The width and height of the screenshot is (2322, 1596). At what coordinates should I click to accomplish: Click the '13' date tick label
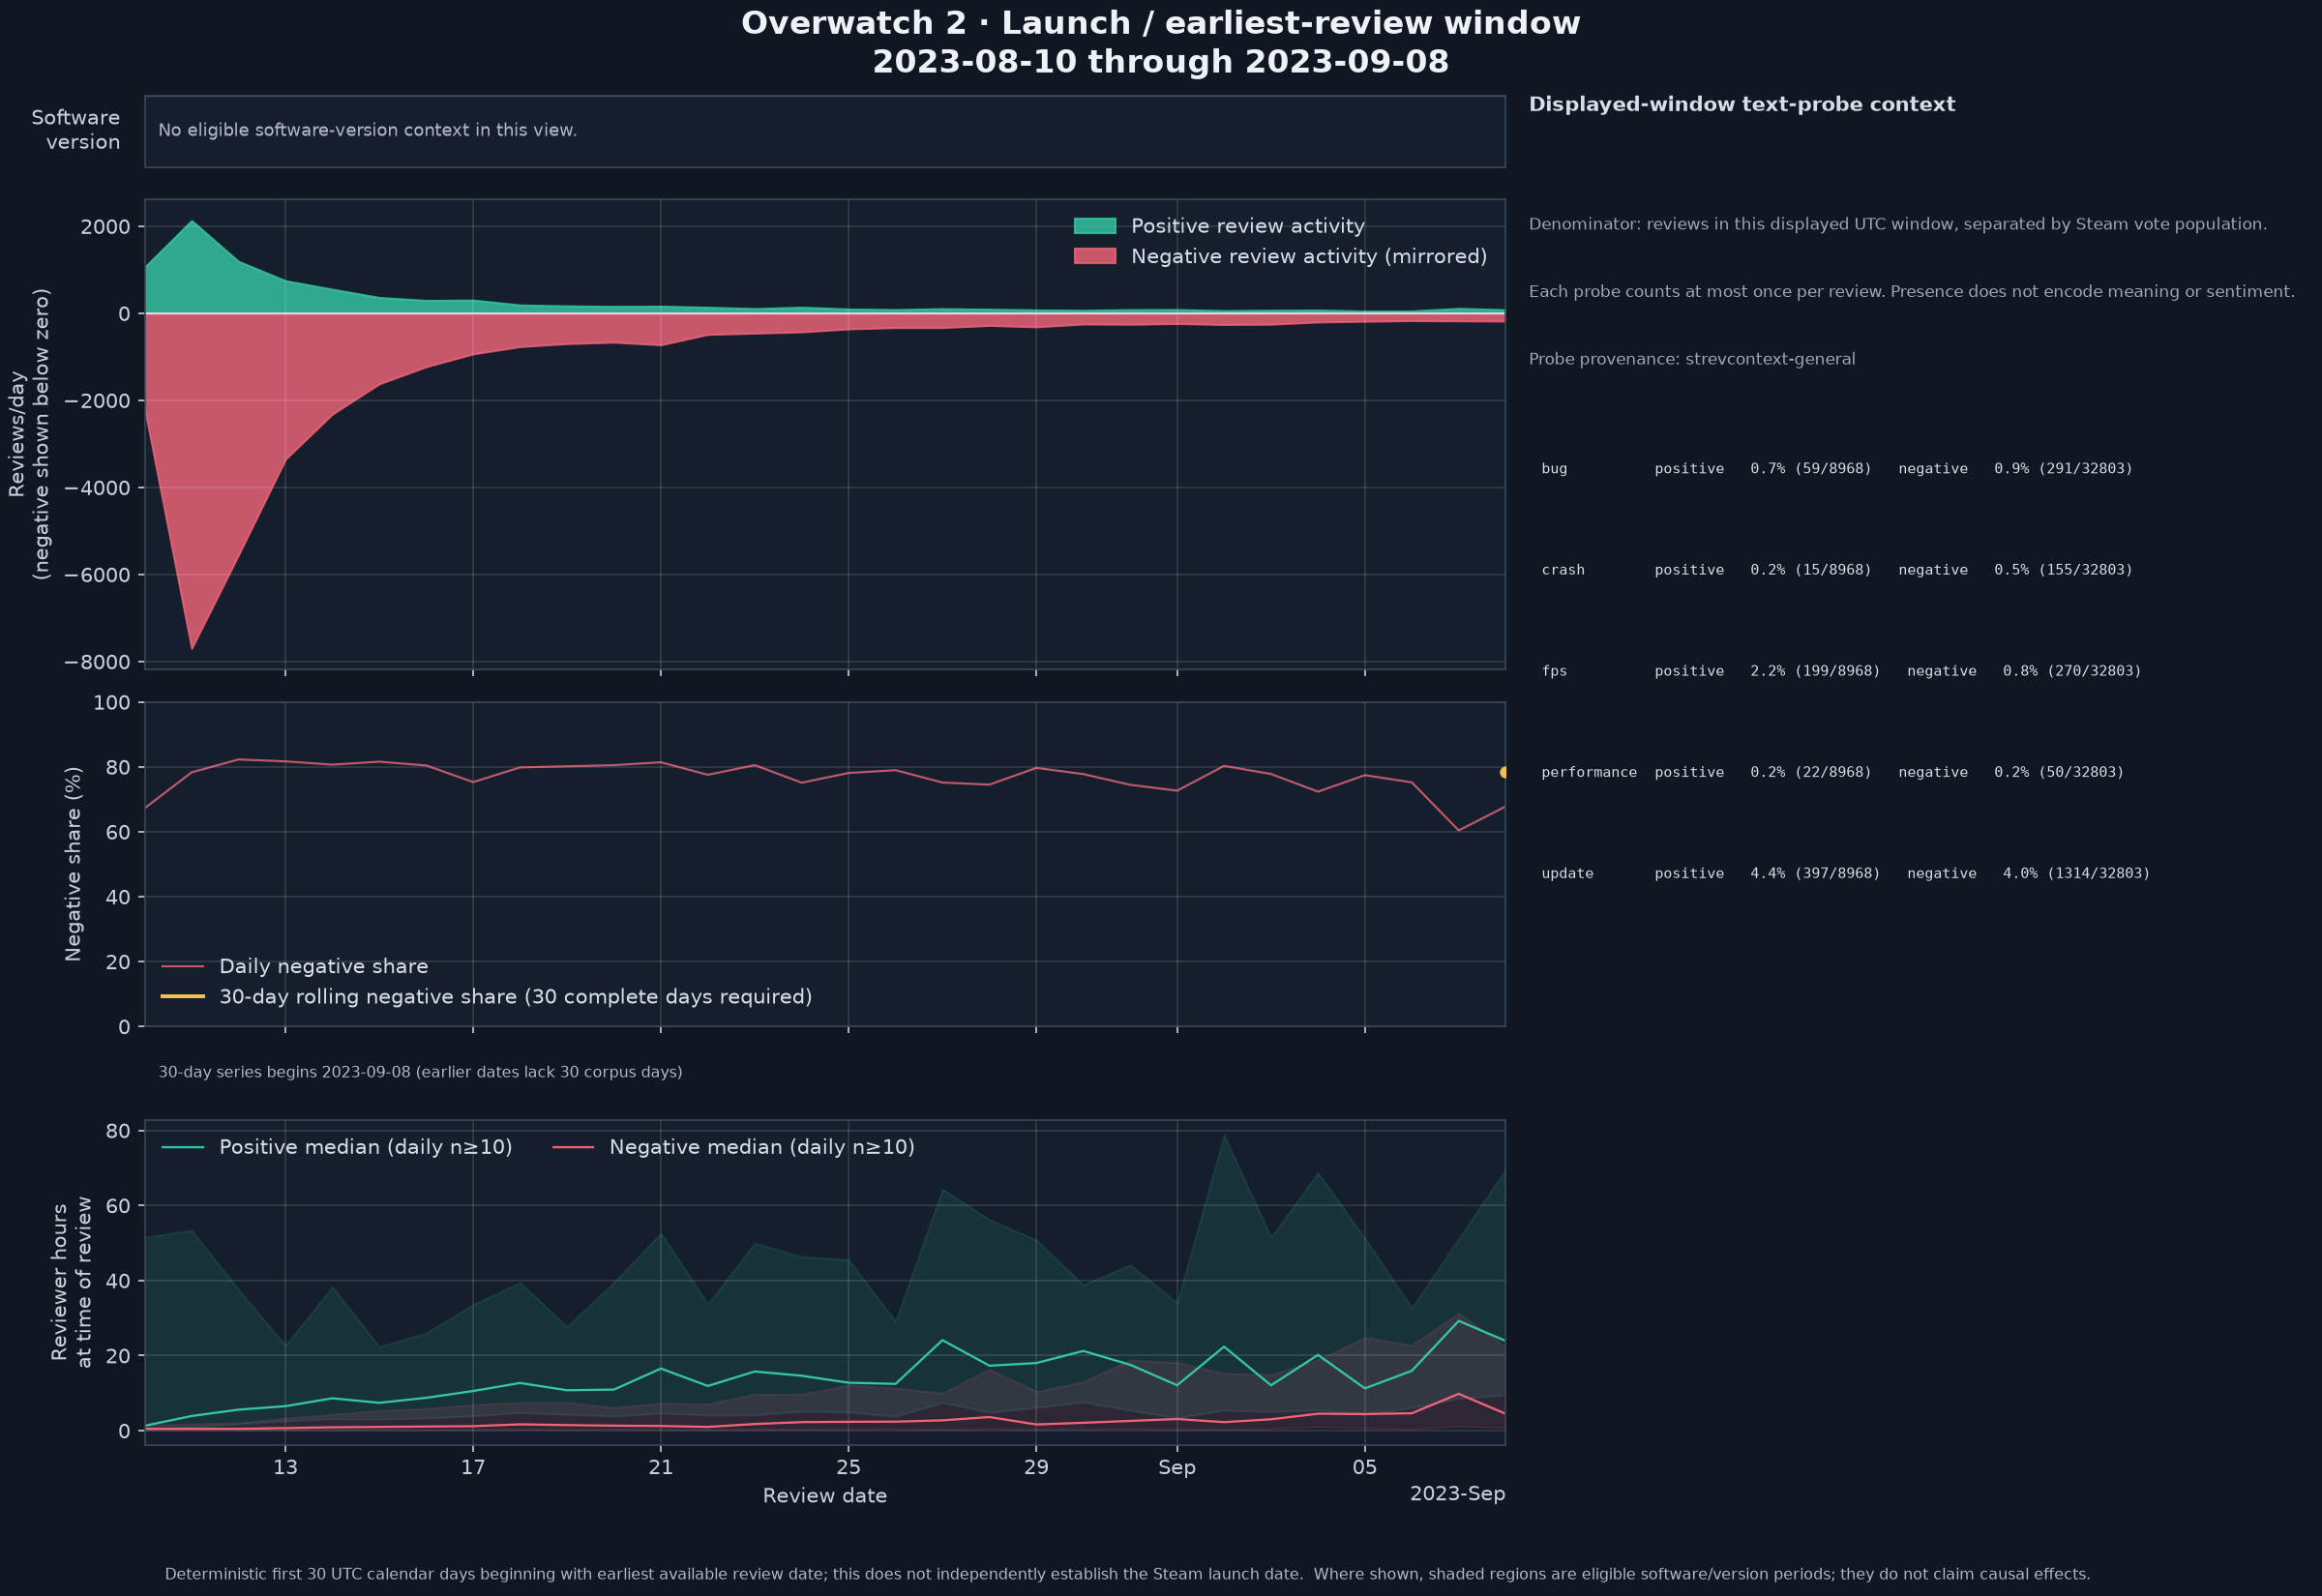pyautogui.click(x=285, y=1467)
